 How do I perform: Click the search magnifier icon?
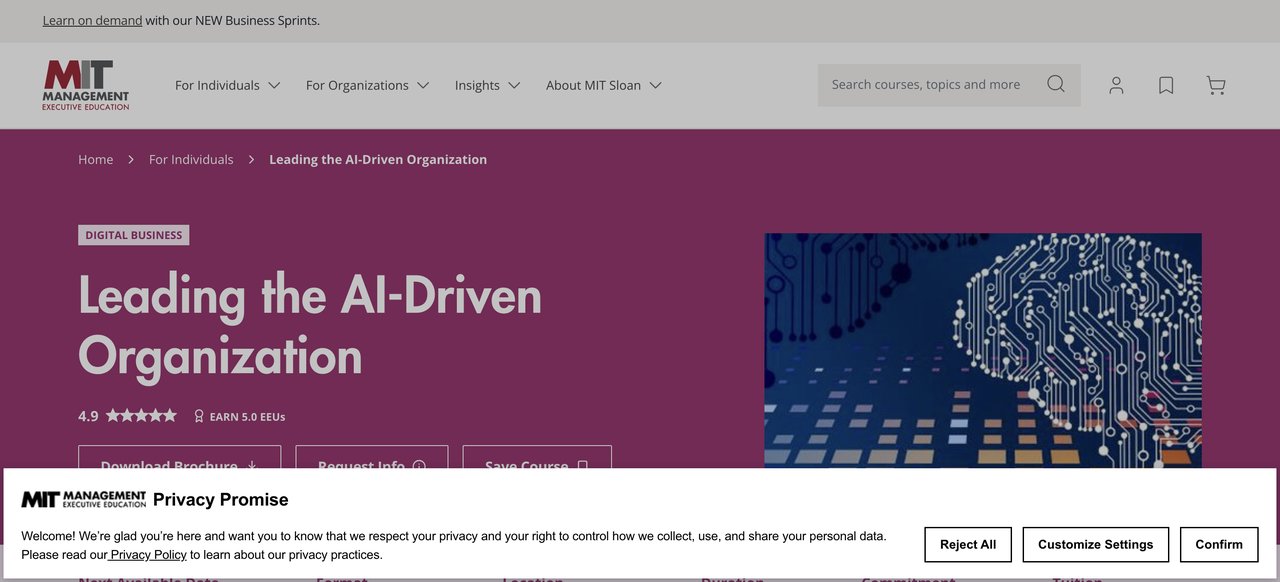coord(1056,84)
